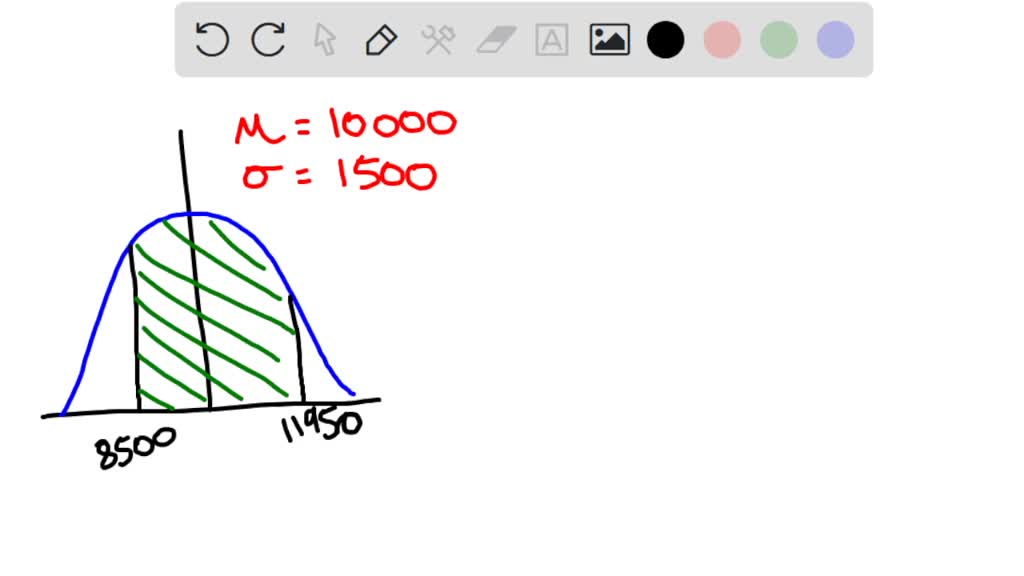Click the handwritten 11950 axis label
The height and width of the screenshot is (576, 1024).
point(320,426)
